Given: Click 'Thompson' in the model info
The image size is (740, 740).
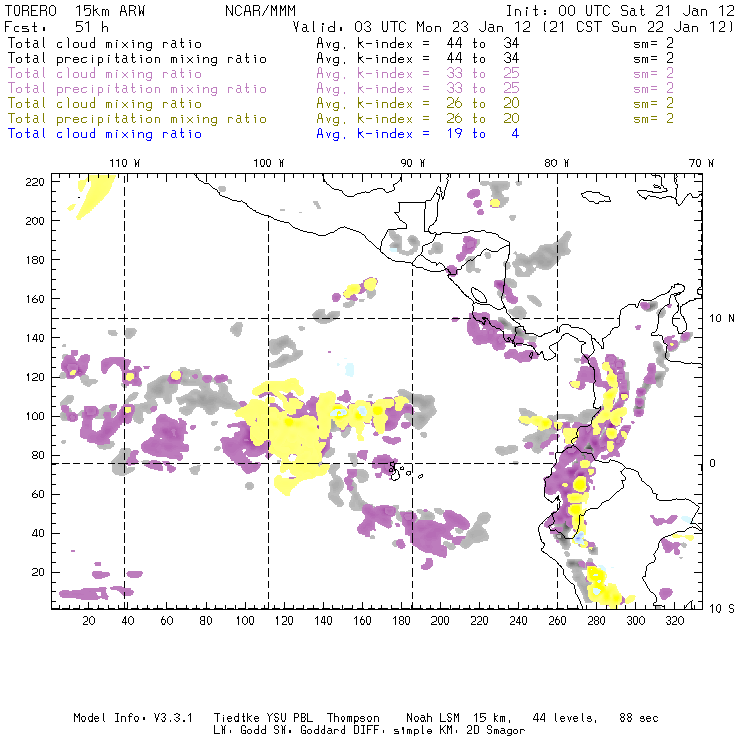Looking at the screenshot, I should click(x=353, y=718).
